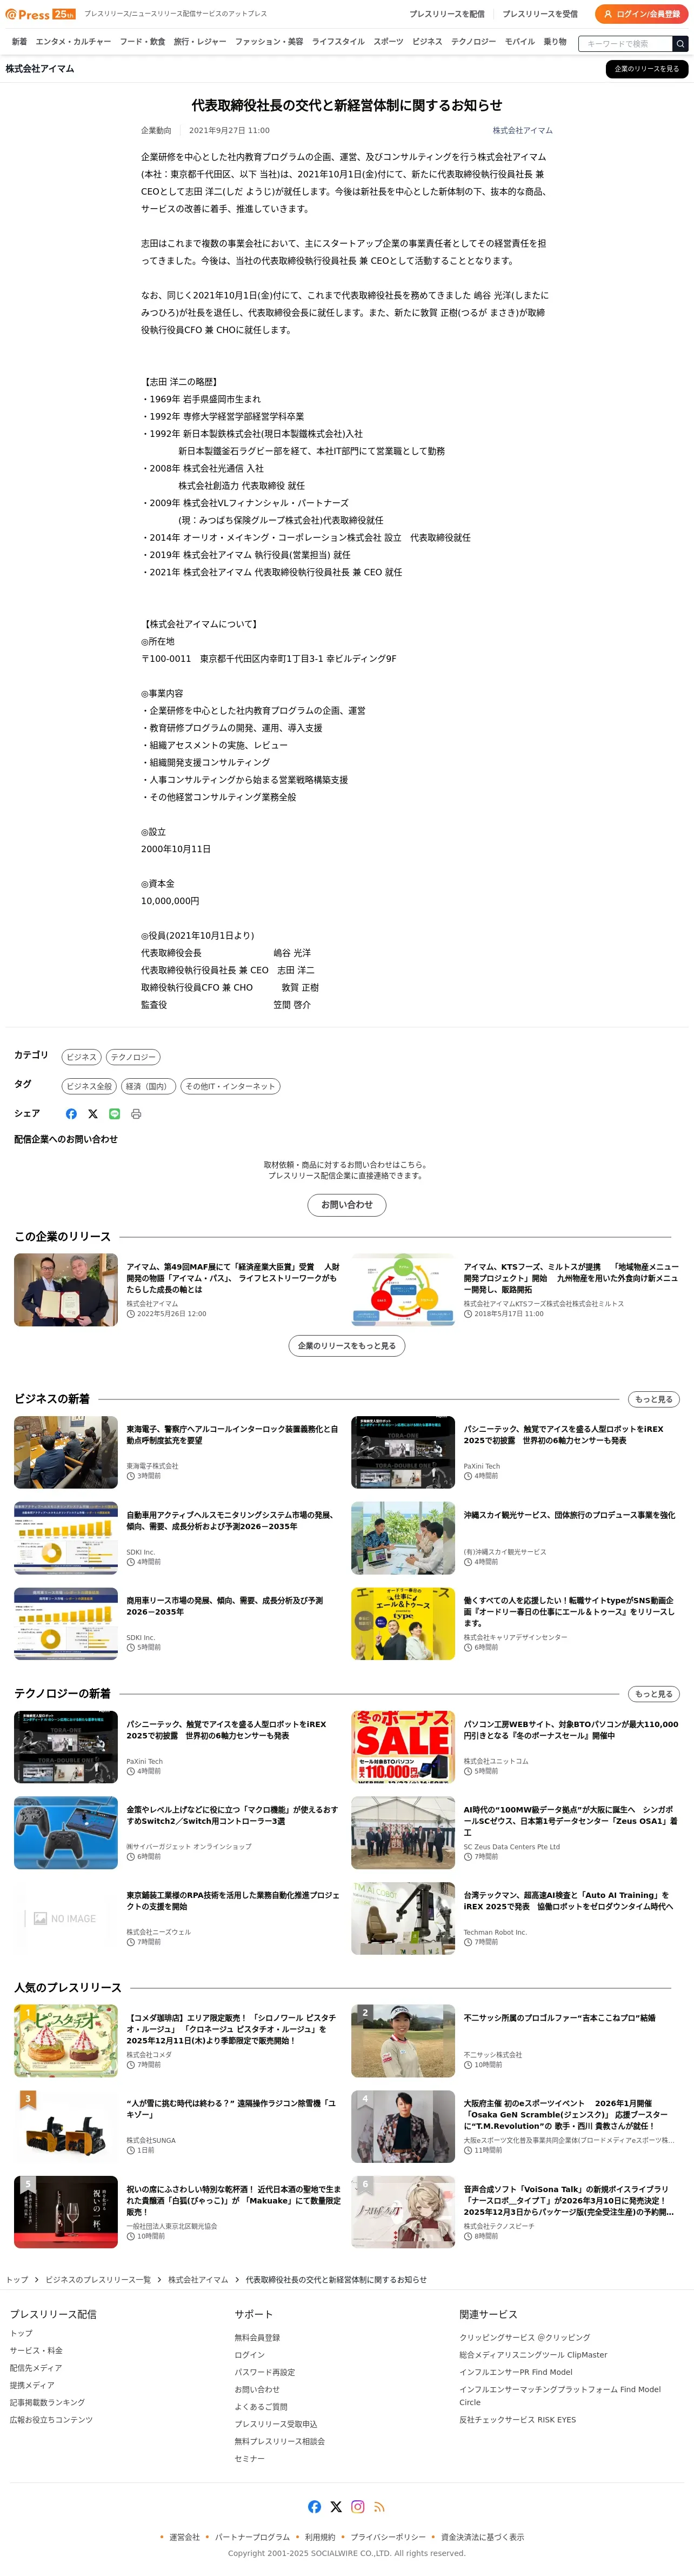
Task: Open footer サービス・料金 link
Action: coord(36,2350)
